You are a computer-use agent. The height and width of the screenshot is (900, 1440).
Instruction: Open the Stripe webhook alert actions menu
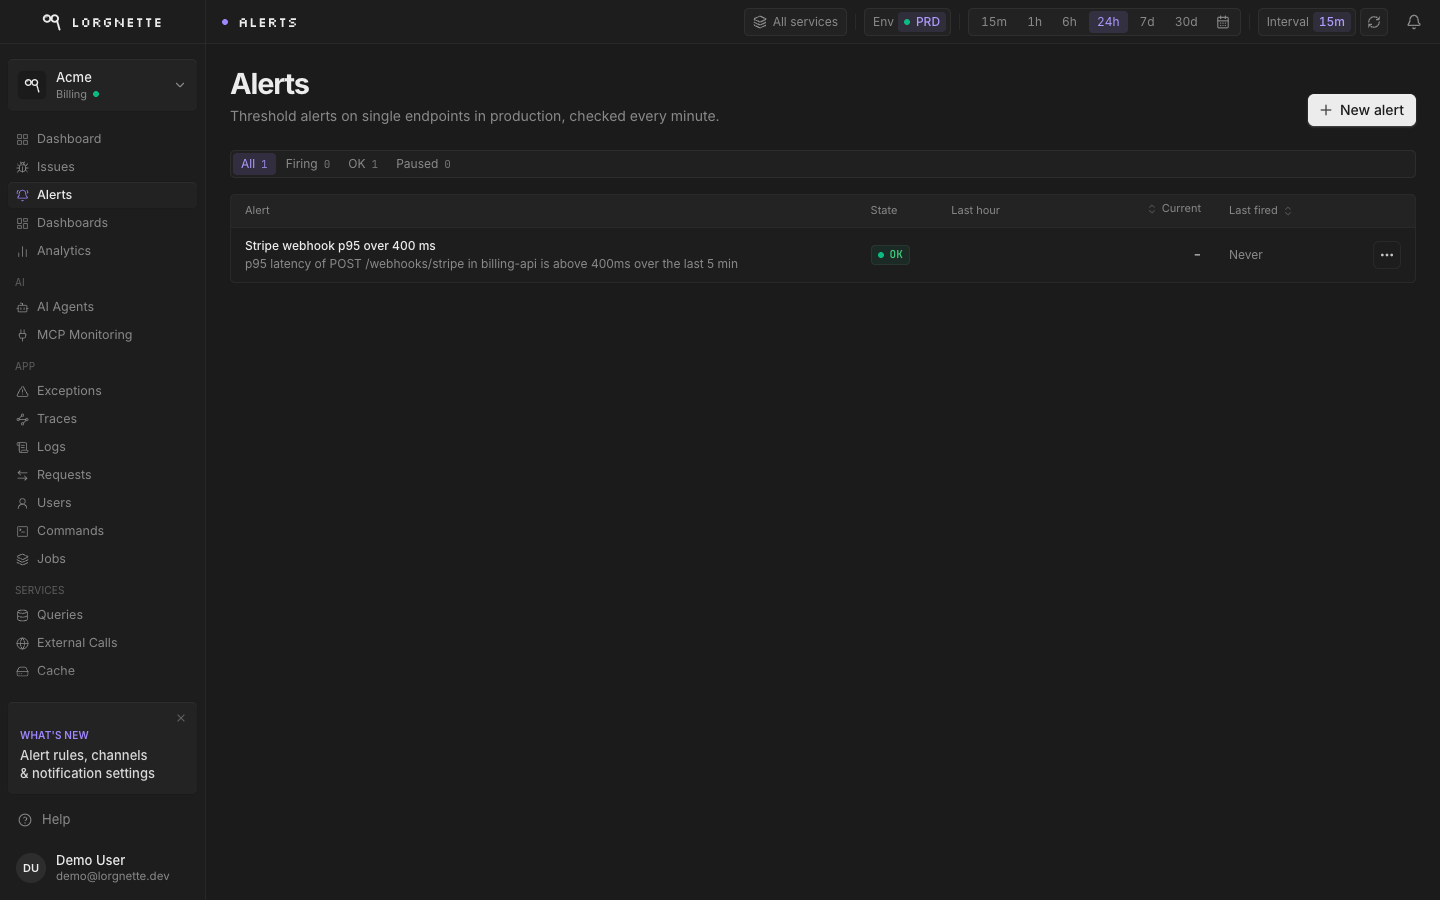click(1387, 255)
